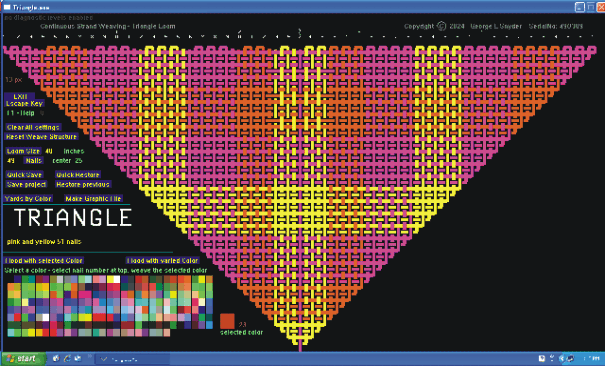This screenshot has height=366, width=605.
Task: Click QuickRestore
Action: coord(78,175)
